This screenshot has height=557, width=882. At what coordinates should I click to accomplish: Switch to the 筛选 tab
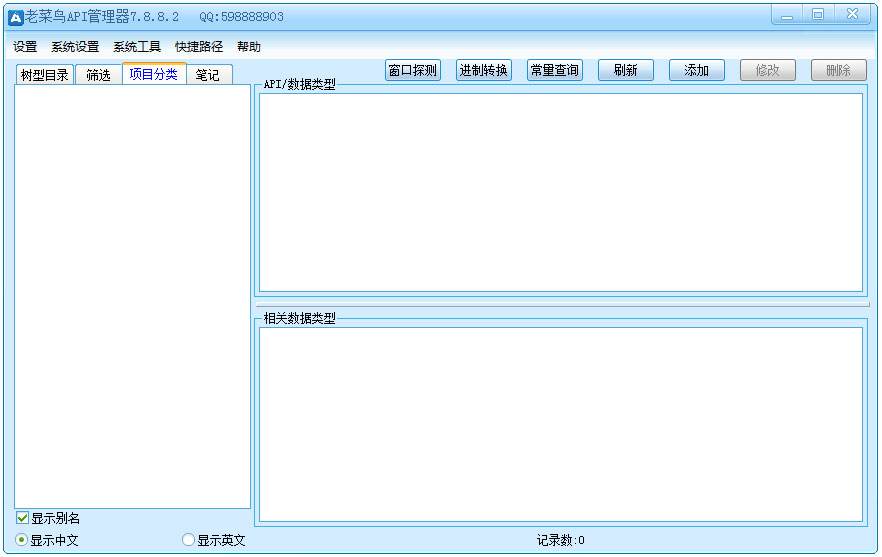pyautogui.click(x=98, y=75)
